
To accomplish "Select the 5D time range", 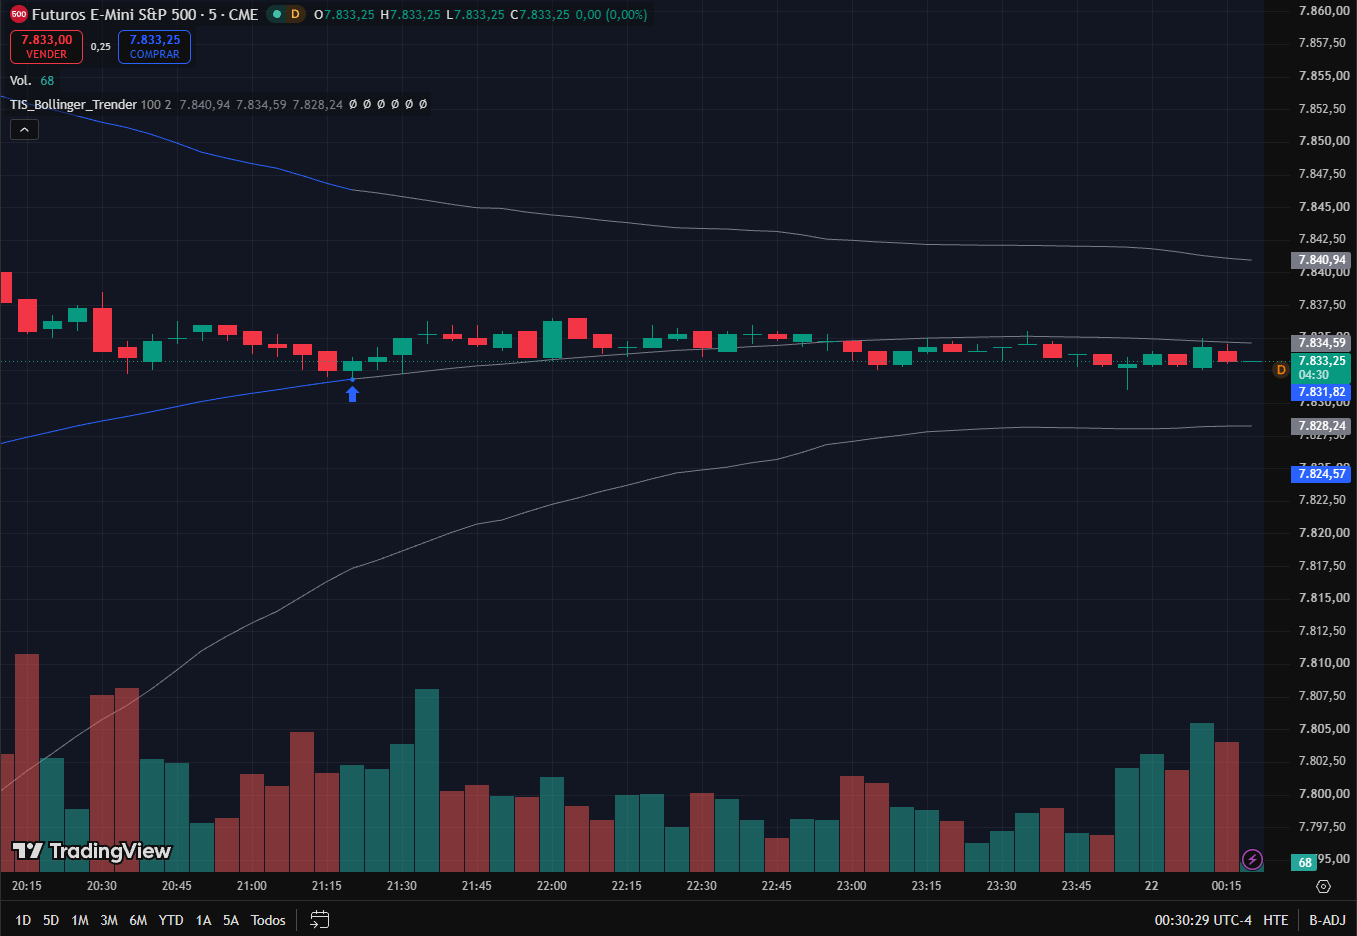I will point(51,920).
